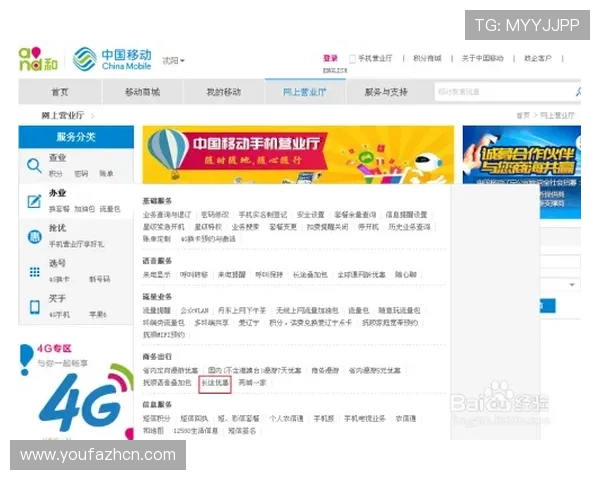Open 短信签名 link
The image size is (600, 480).
(x=242, y=431)
